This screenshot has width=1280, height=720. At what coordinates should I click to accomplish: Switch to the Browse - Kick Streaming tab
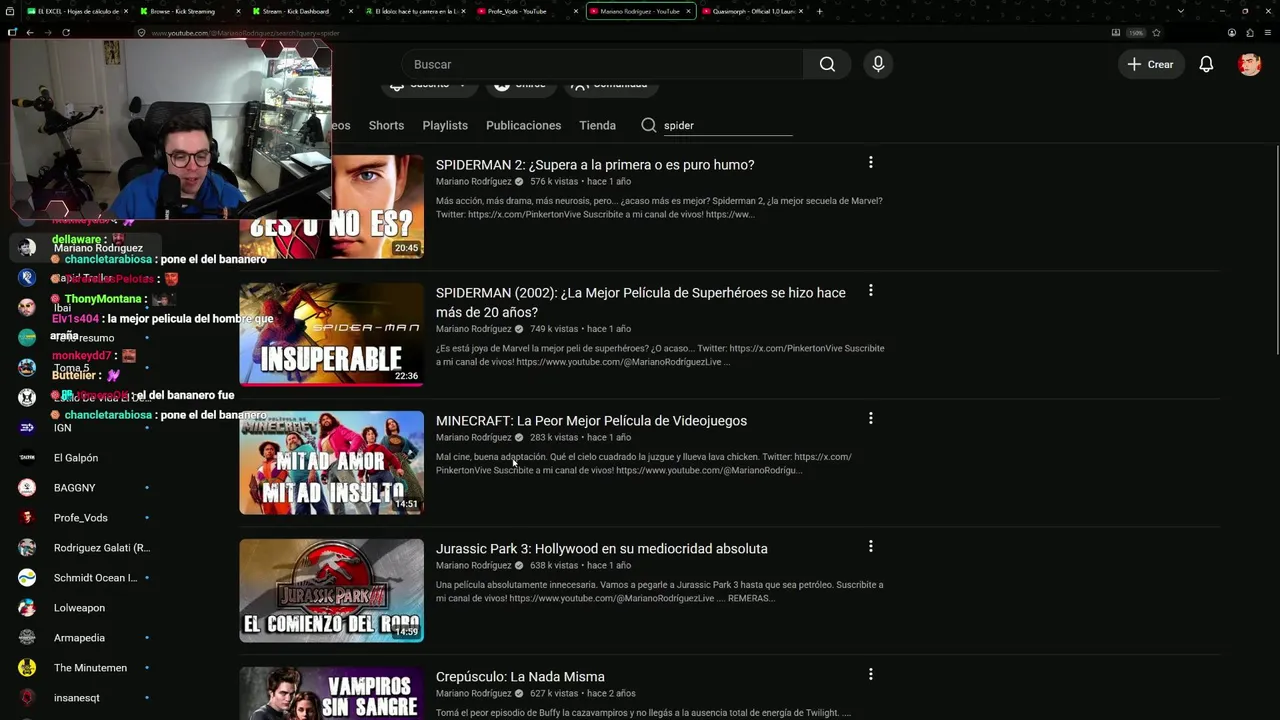click(x=190, y=11)
